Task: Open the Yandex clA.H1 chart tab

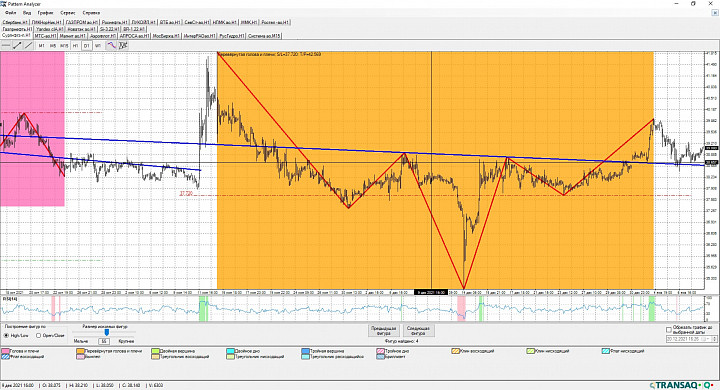Action: 50,29
